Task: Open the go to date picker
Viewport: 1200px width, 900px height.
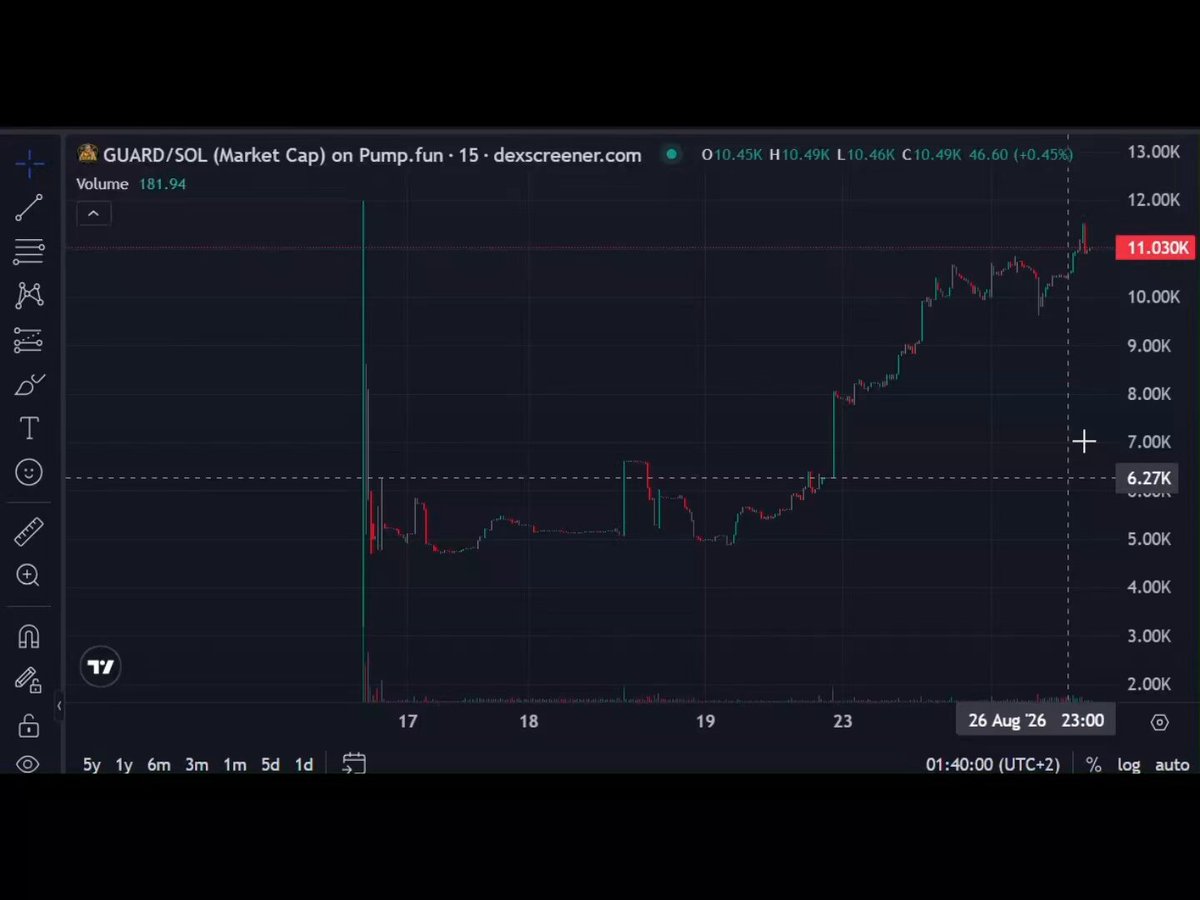Action: 354,764
